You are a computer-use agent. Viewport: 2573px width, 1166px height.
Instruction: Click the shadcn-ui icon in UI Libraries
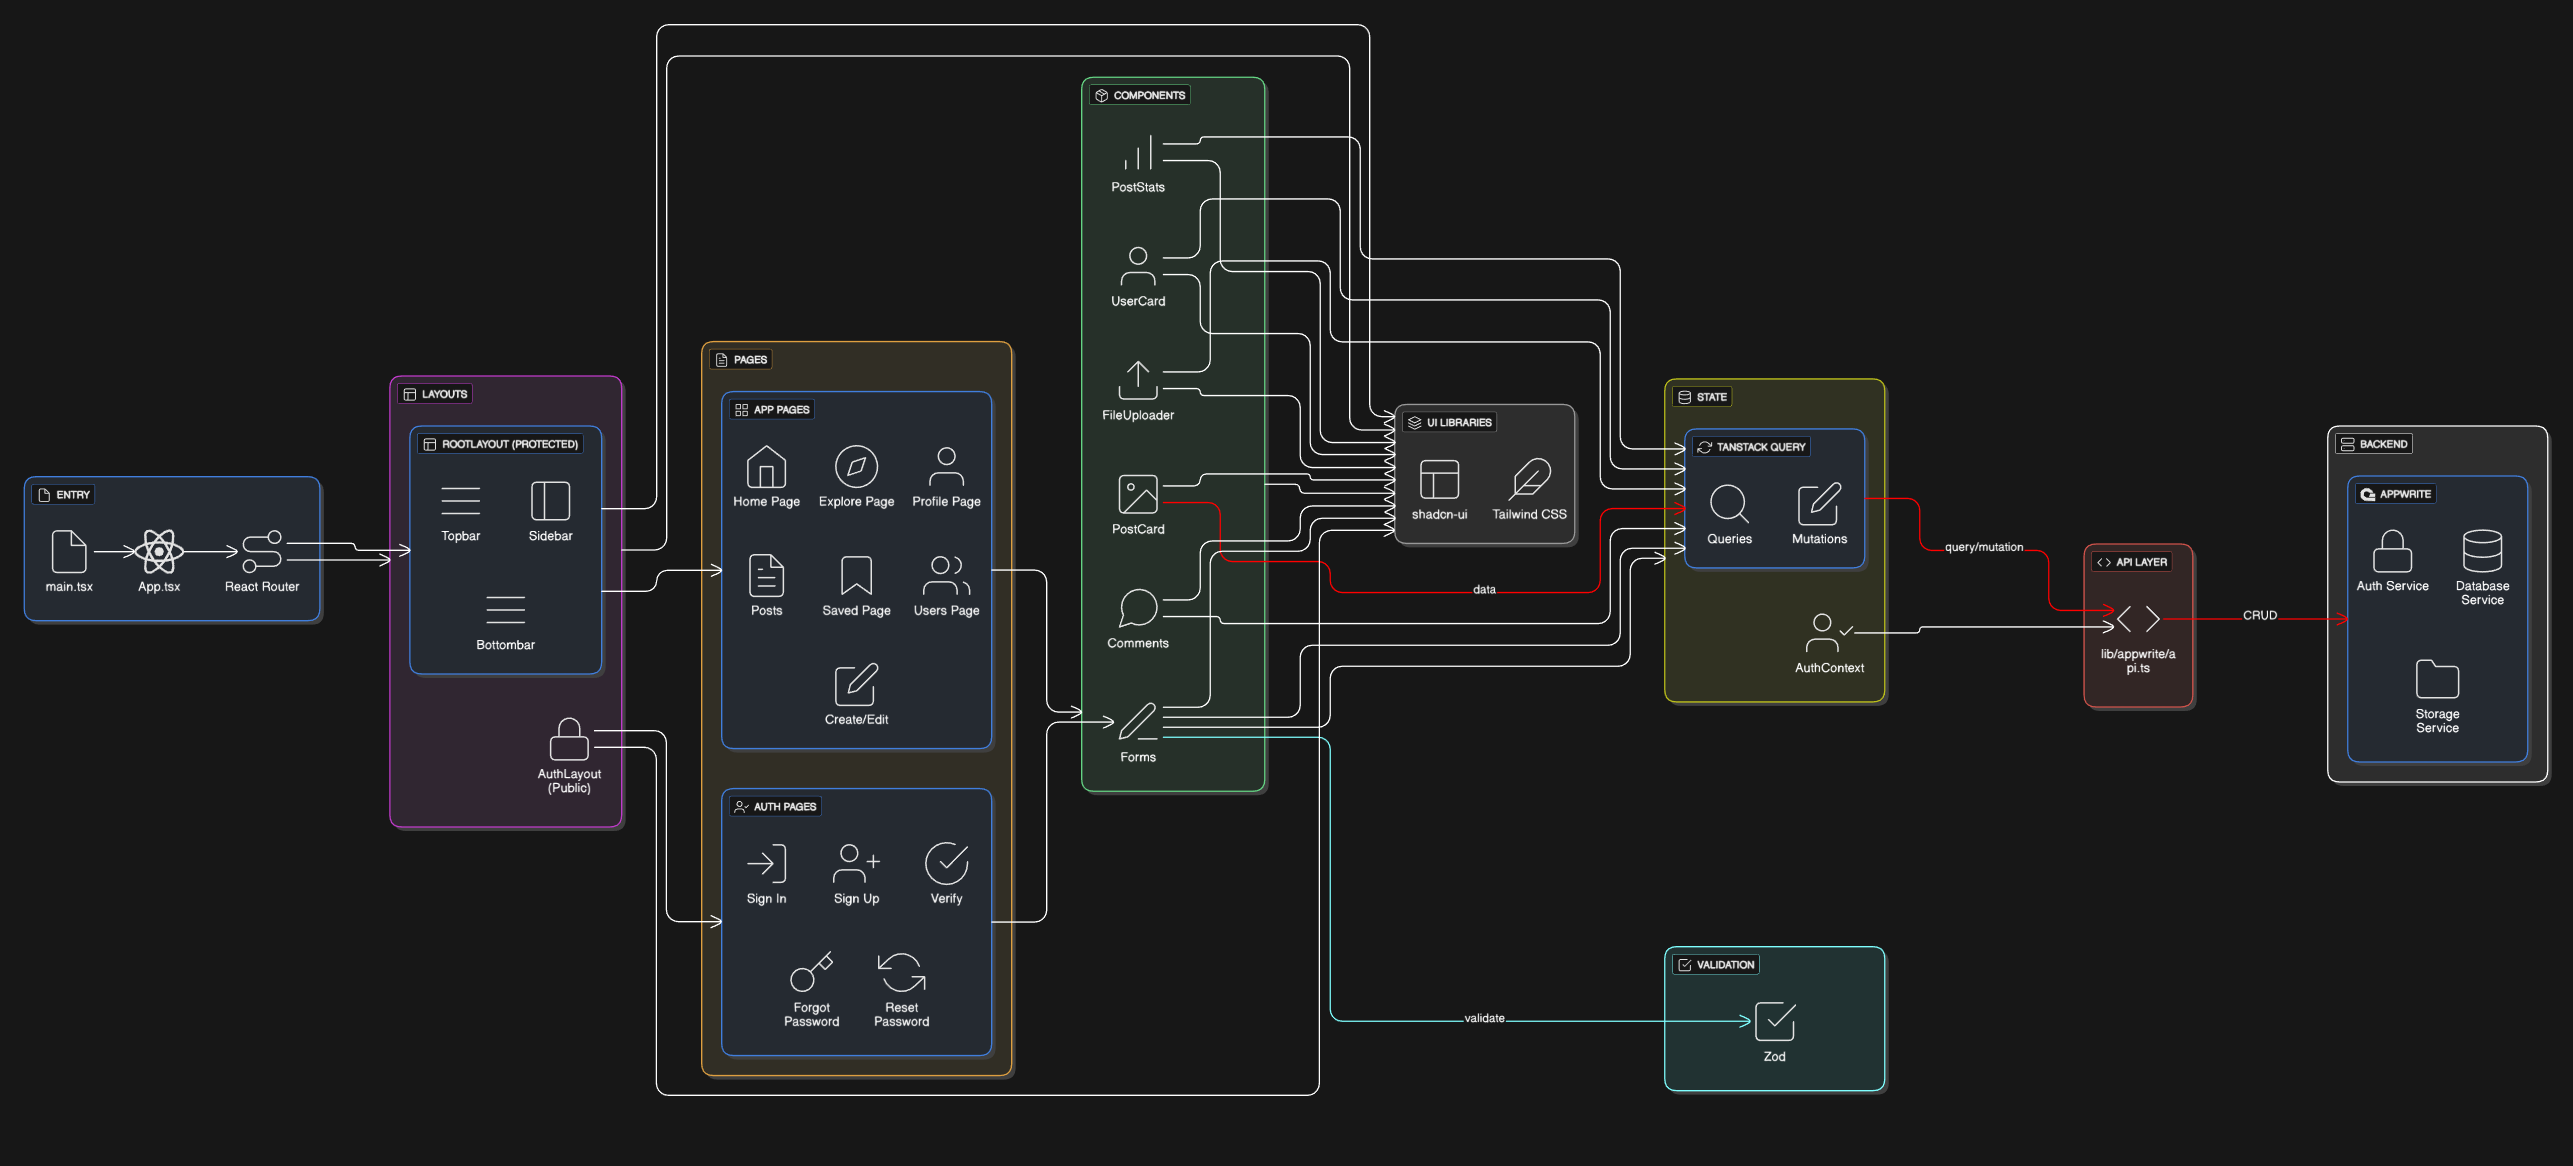(x=1440, y=479)
